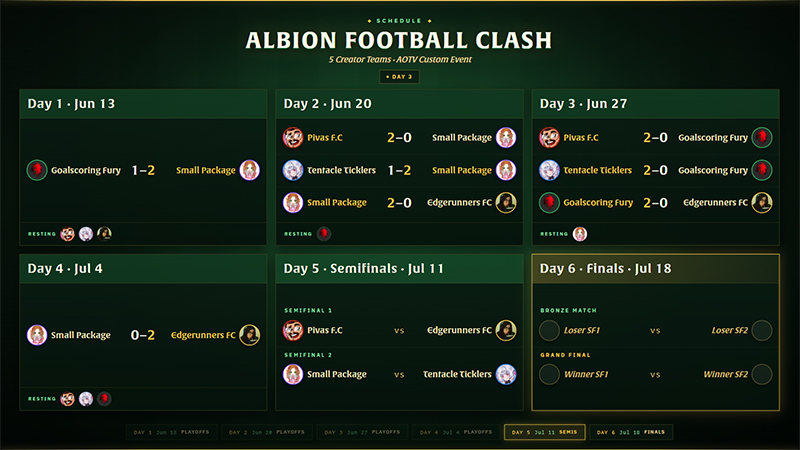Click the Goalscoring Fury logo in Day 1
This screenshot has width=800, height=450.
pyautogui.click(x=37, y=170)
